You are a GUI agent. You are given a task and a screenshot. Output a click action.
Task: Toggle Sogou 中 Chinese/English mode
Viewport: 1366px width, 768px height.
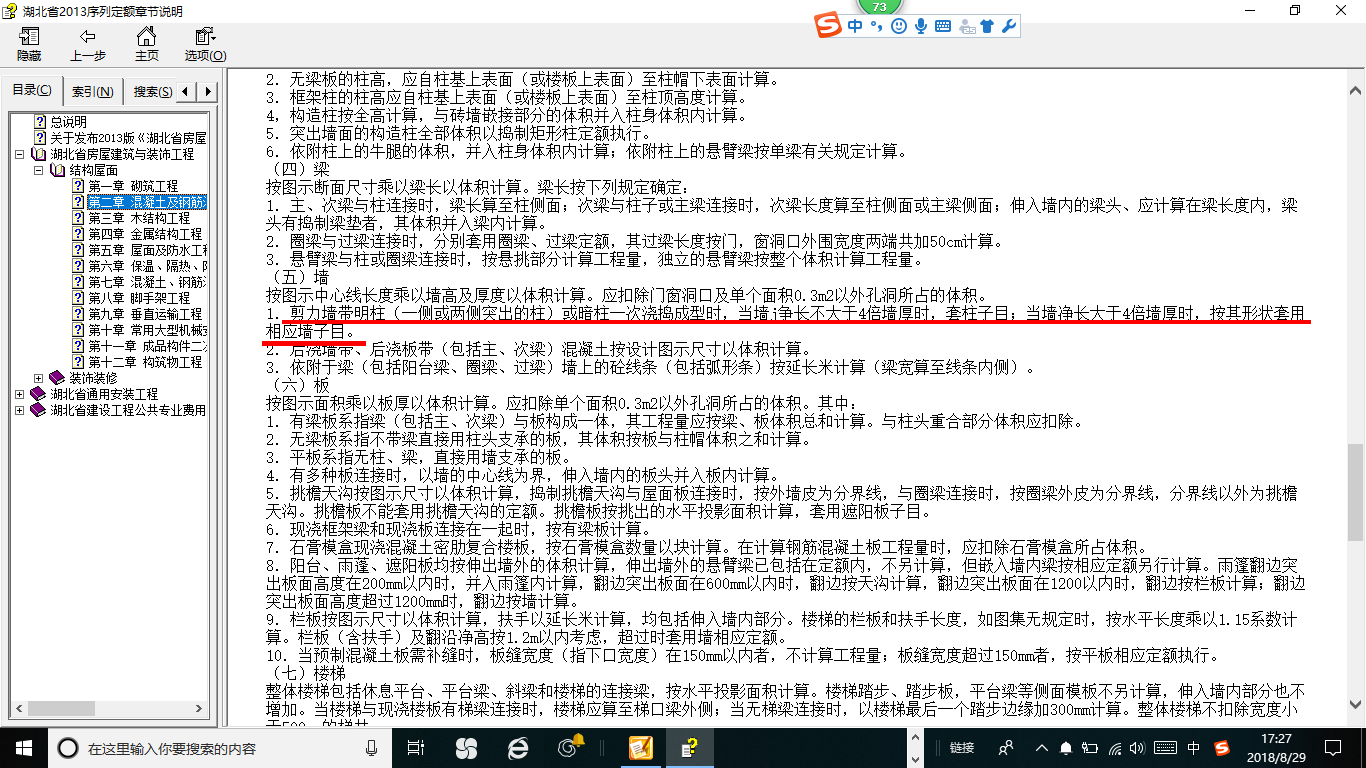pyautogui.click(x=855, y=26)
